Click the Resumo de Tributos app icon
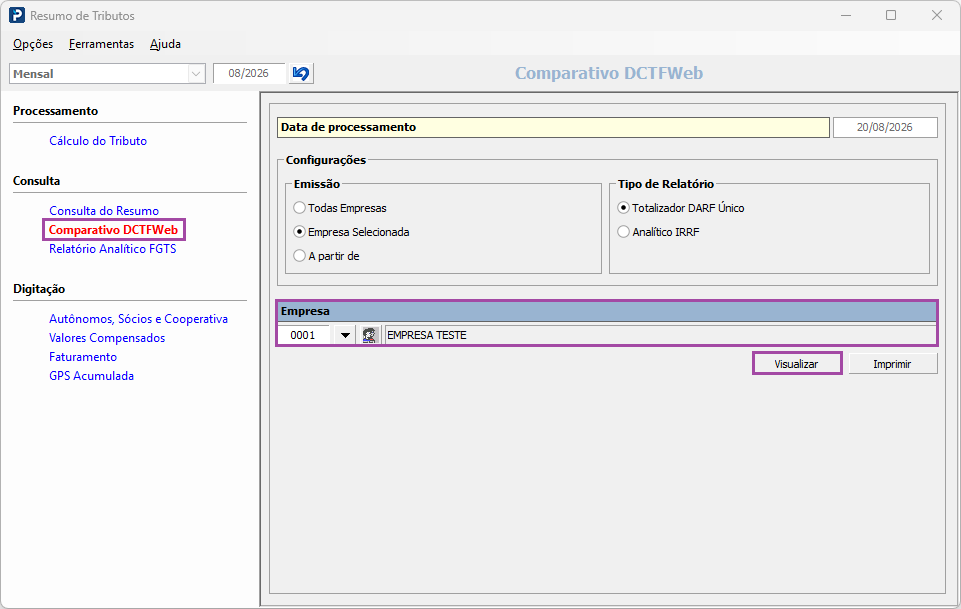The height and width of the screenshot is (609, 961). [x=17, y=15]
